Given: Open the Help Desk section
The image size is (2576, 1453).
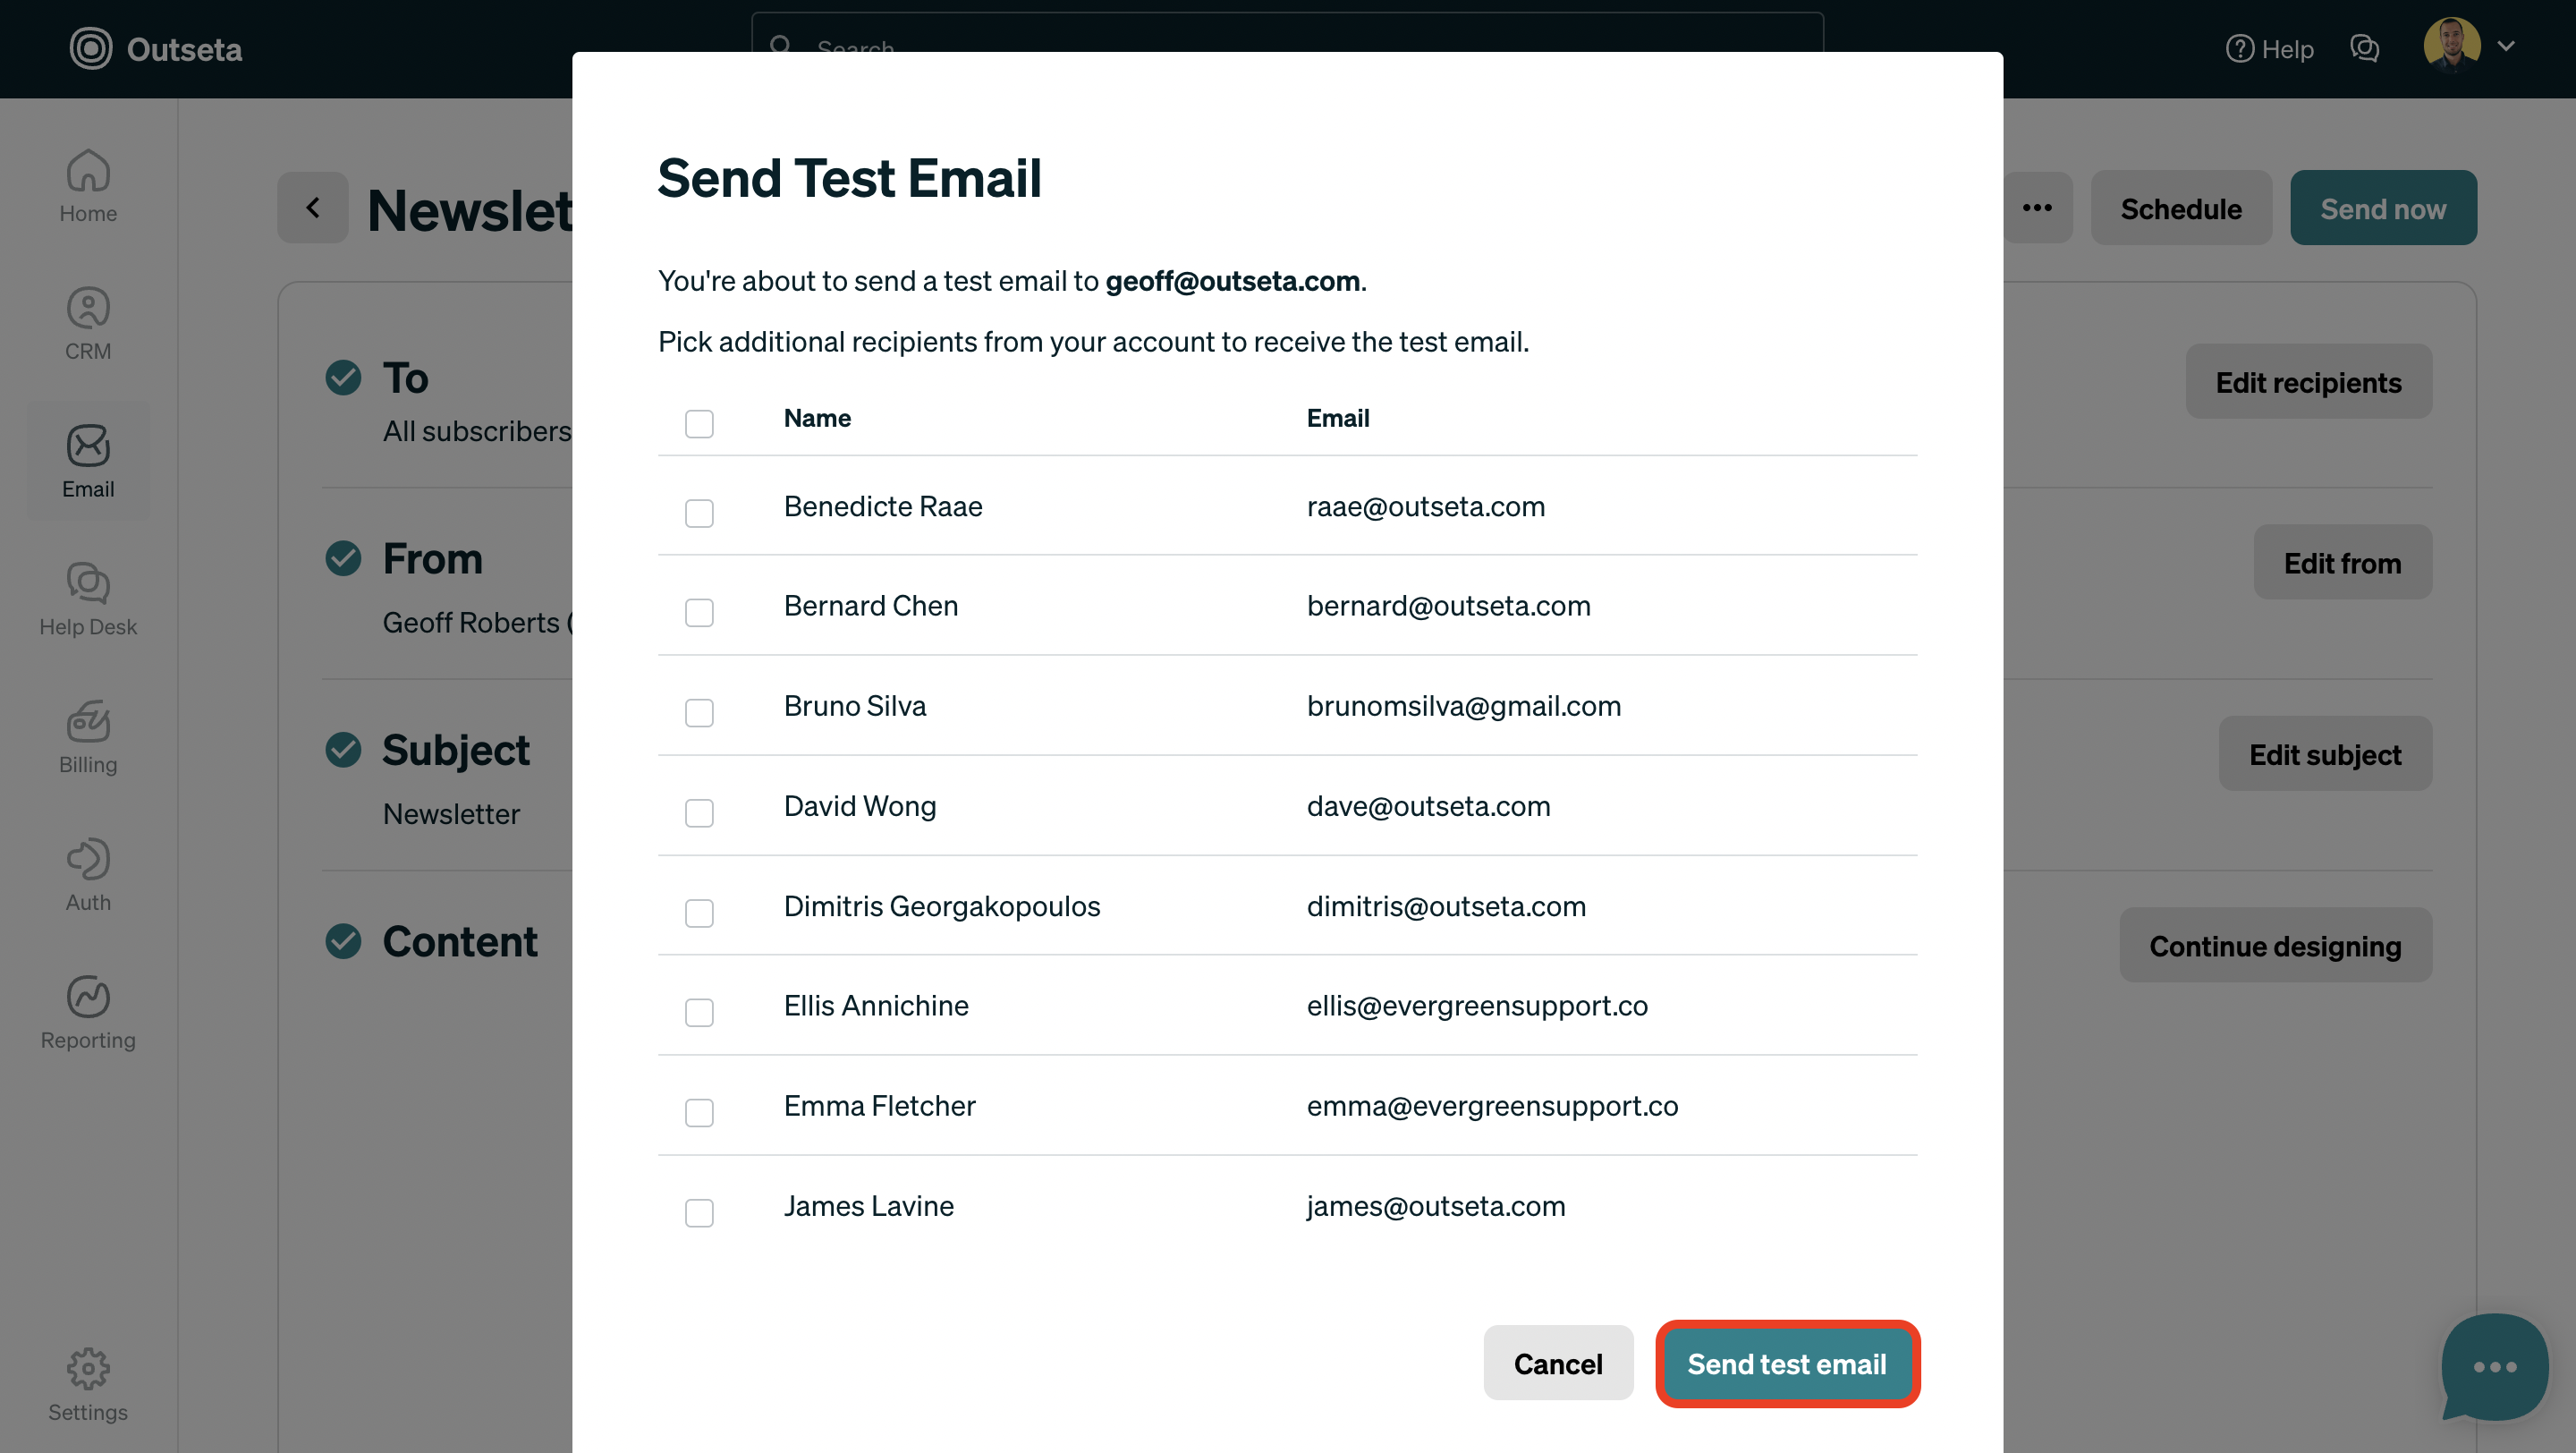Looking at the screenshot, I should [x=88, y=598].
